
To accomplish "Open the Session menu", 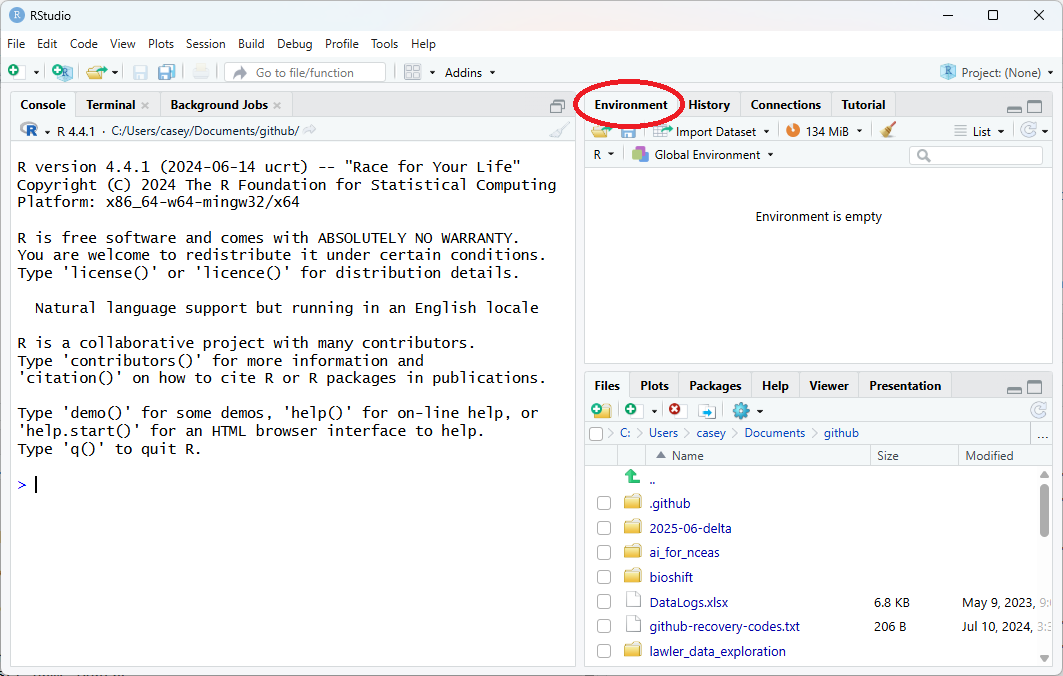I will point(205,44).
